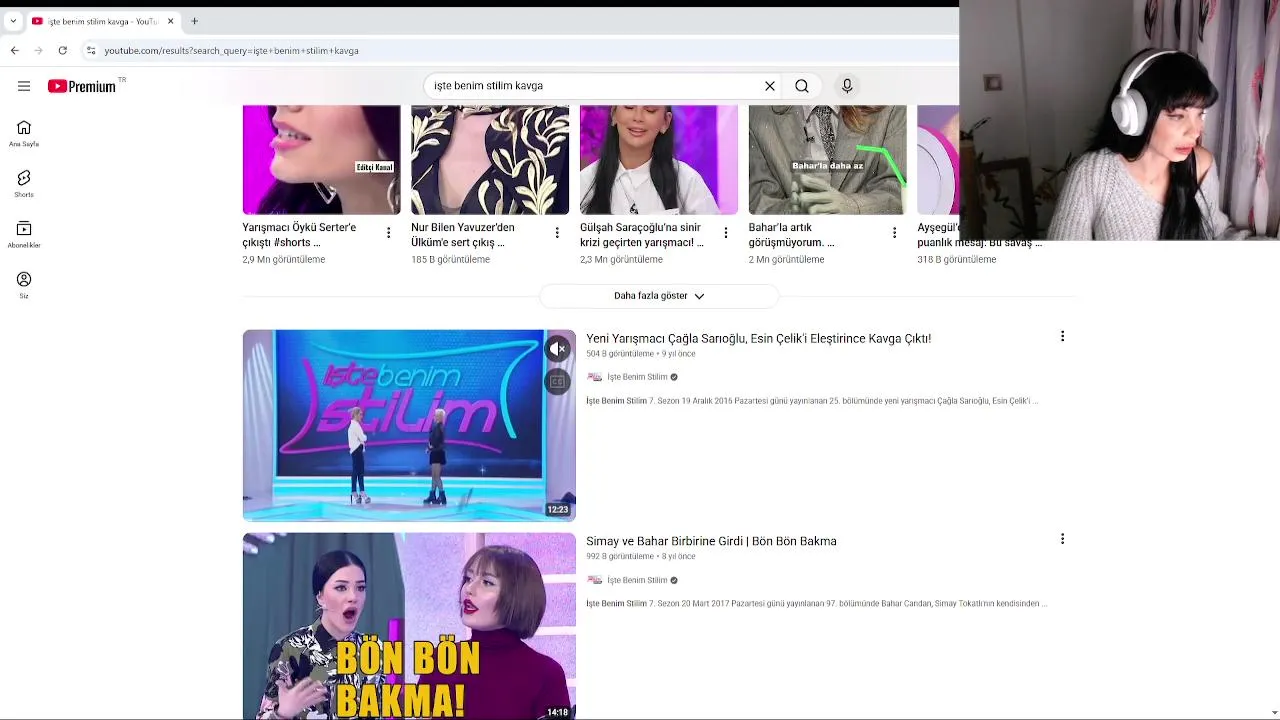Click the 2,9 Mn görüntüleme text
The image size is (1280, 720).
tap(283, 260)
